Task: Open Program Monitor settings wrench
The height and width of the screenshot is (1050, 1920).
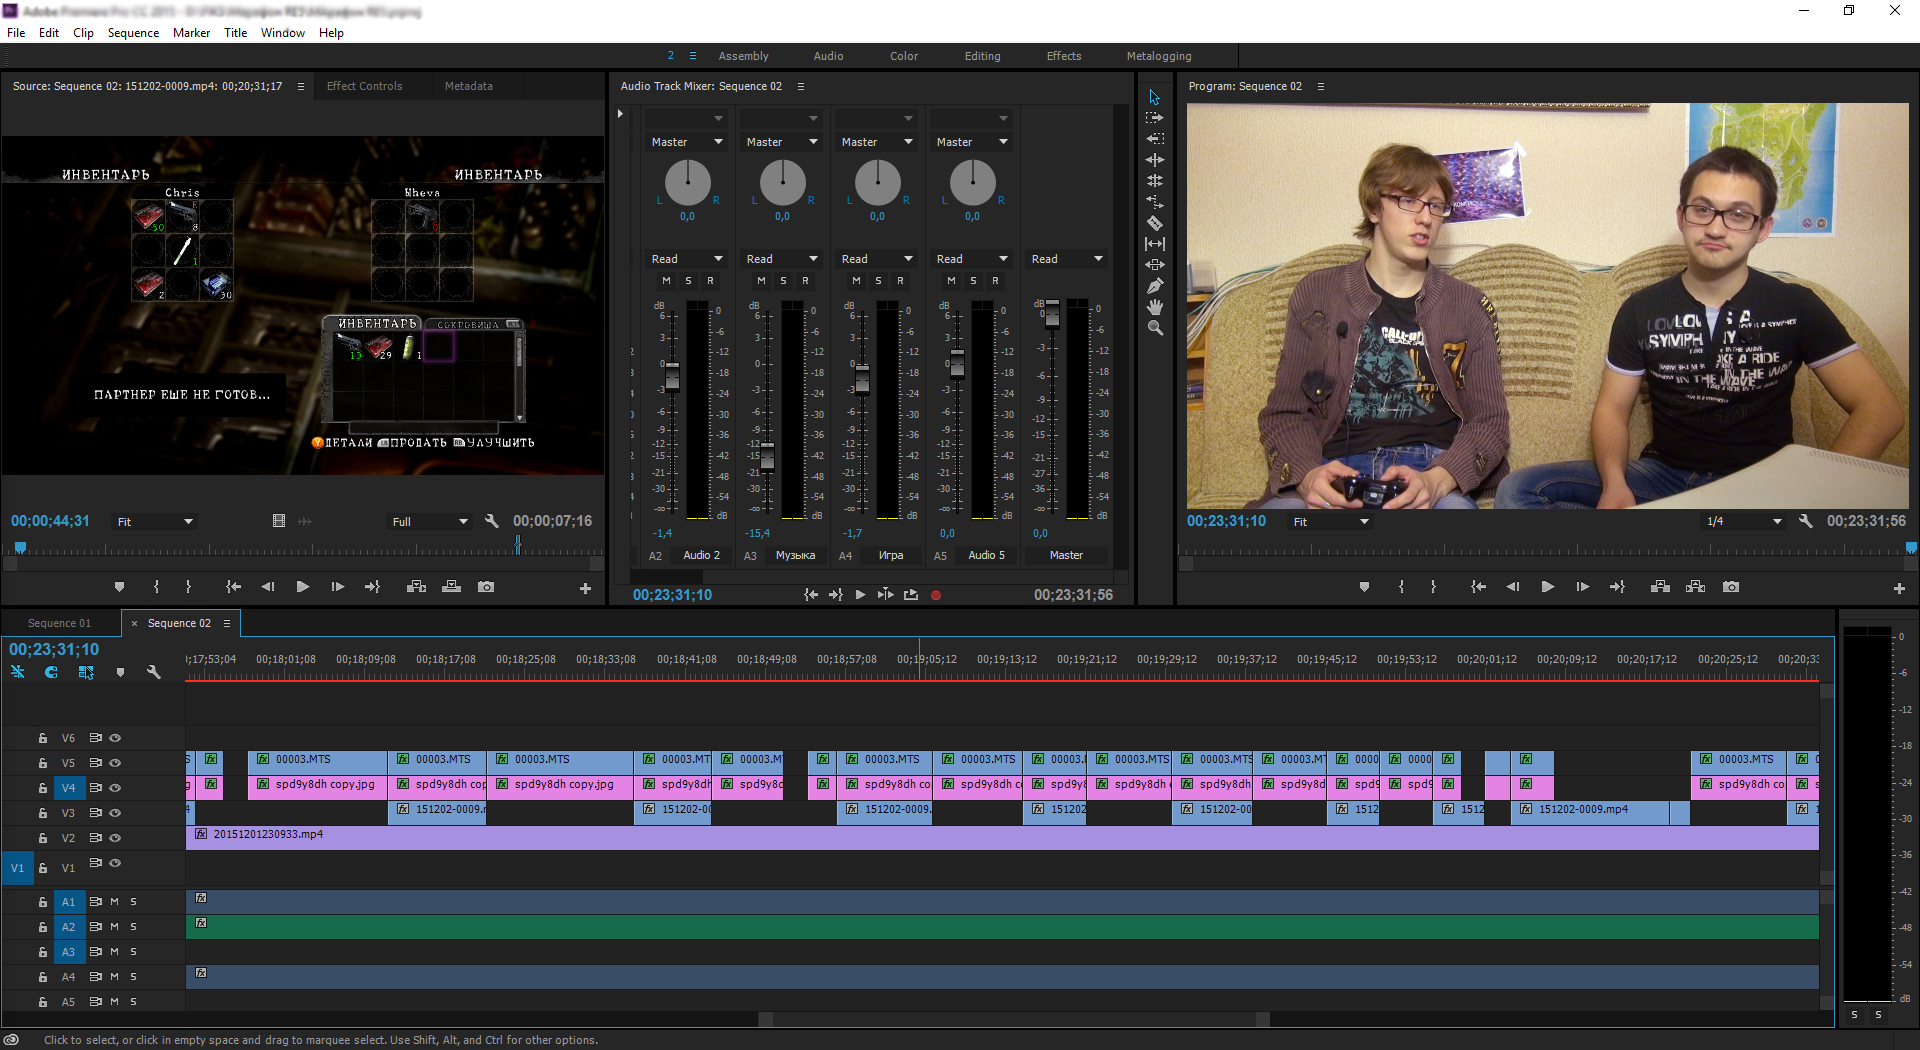Action: point(1805,521)
